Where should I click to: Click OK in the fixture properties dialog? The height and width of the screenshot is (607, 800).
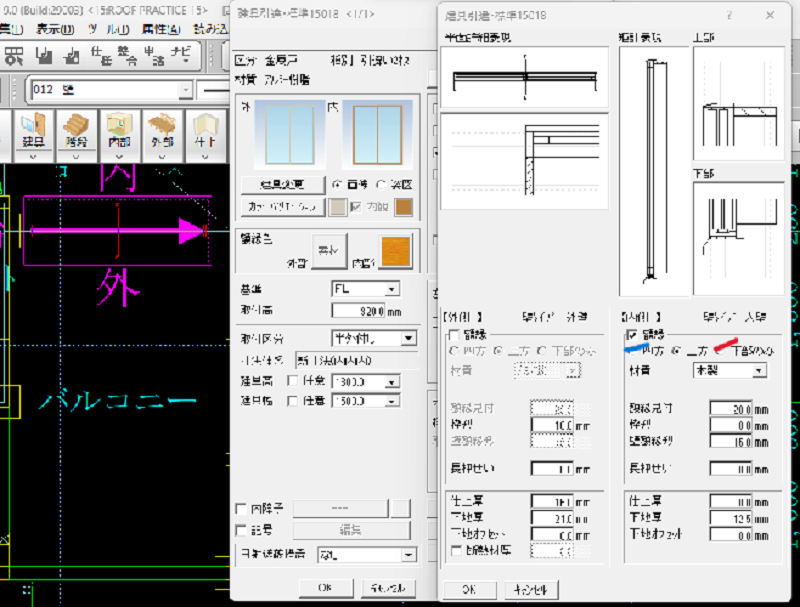[325, 588]
